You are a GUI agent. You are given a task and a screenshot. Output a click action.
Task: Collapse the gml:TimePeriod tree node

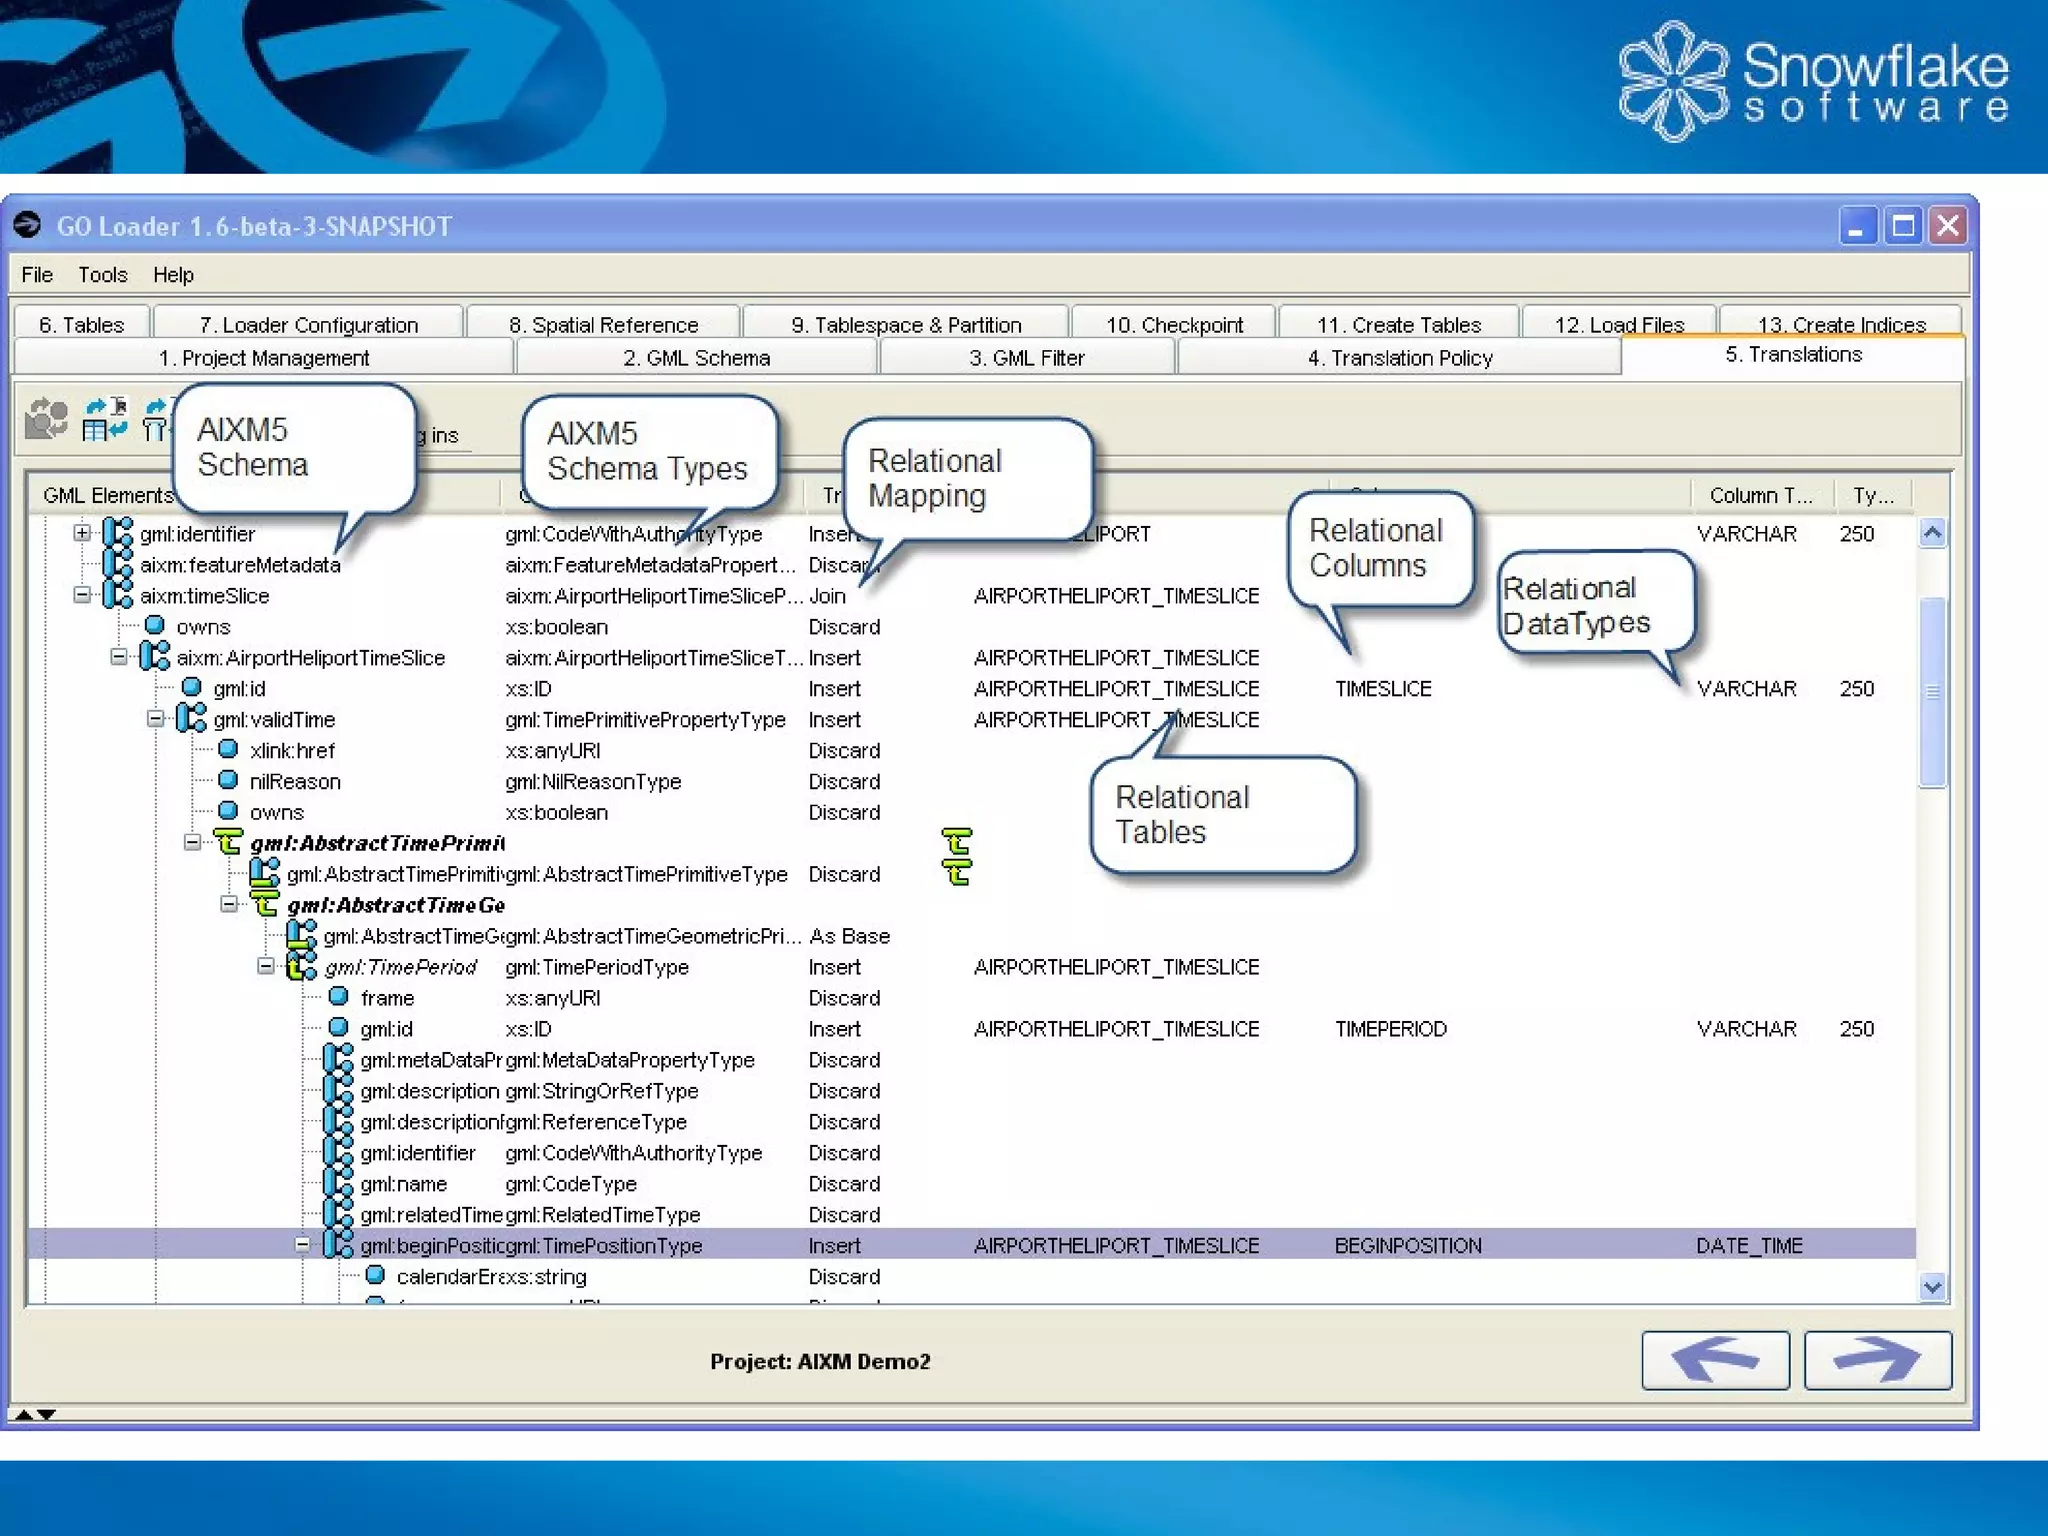point(265,966)
